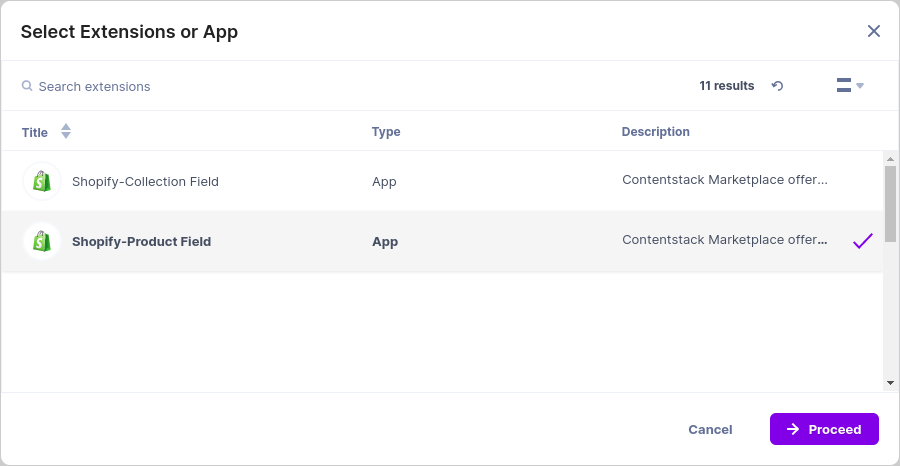Click the vertical scrollbar thumb
Screen dimensions: 900x466
[x=890, y=204]
